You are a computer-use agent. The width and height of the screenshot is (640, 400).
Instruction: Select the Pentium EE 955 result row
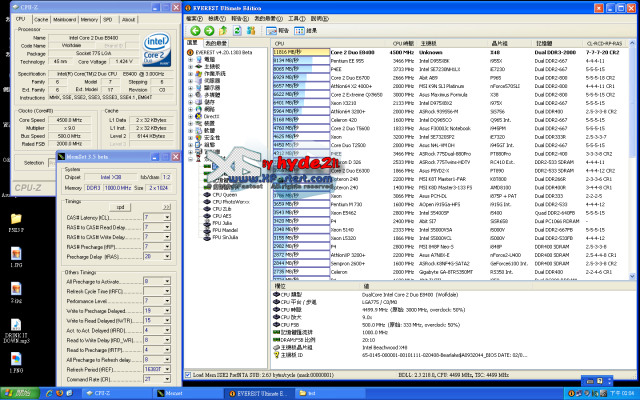(x=450, y=61)
